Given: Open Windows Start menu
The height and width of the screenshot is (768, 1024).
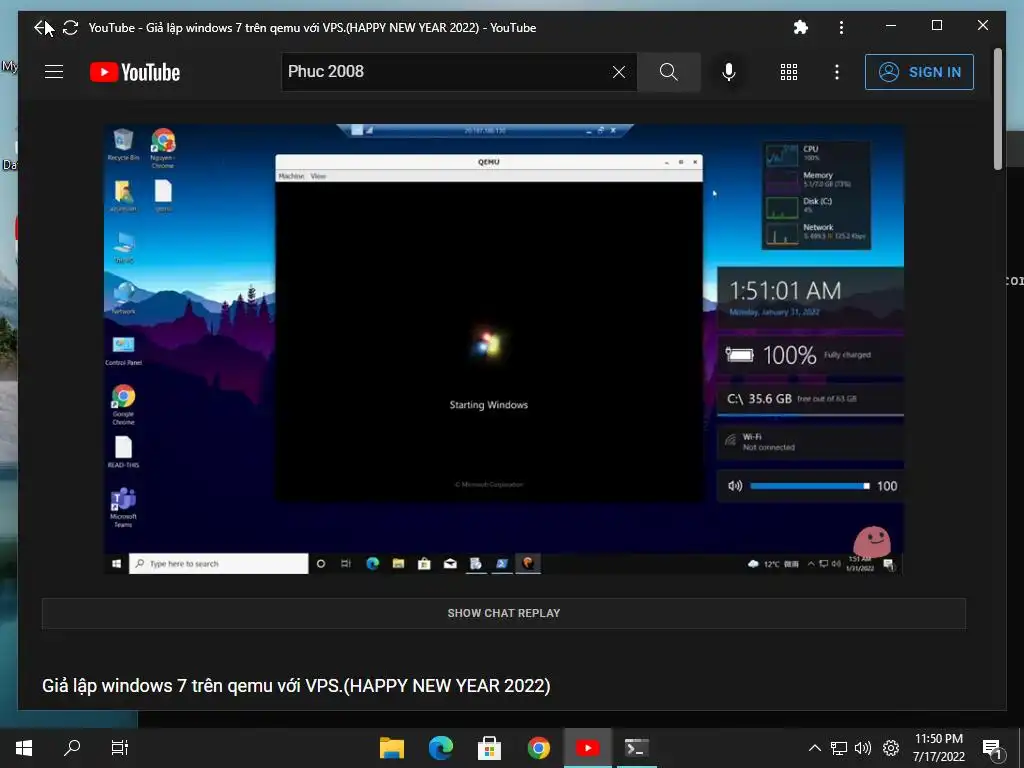Looking at the screenshot, I should coord(24,748).
